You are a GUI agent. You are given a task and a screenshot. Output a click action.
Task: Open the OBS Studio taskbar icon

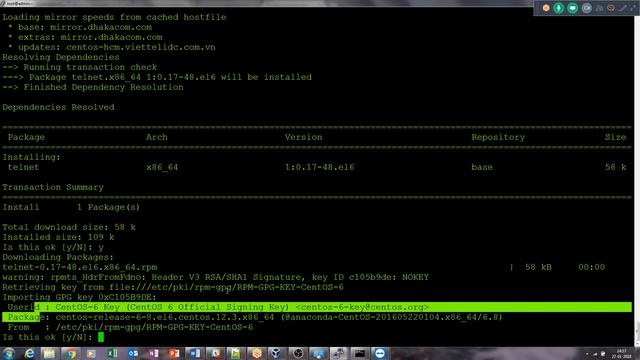click(x=298, y=353)
